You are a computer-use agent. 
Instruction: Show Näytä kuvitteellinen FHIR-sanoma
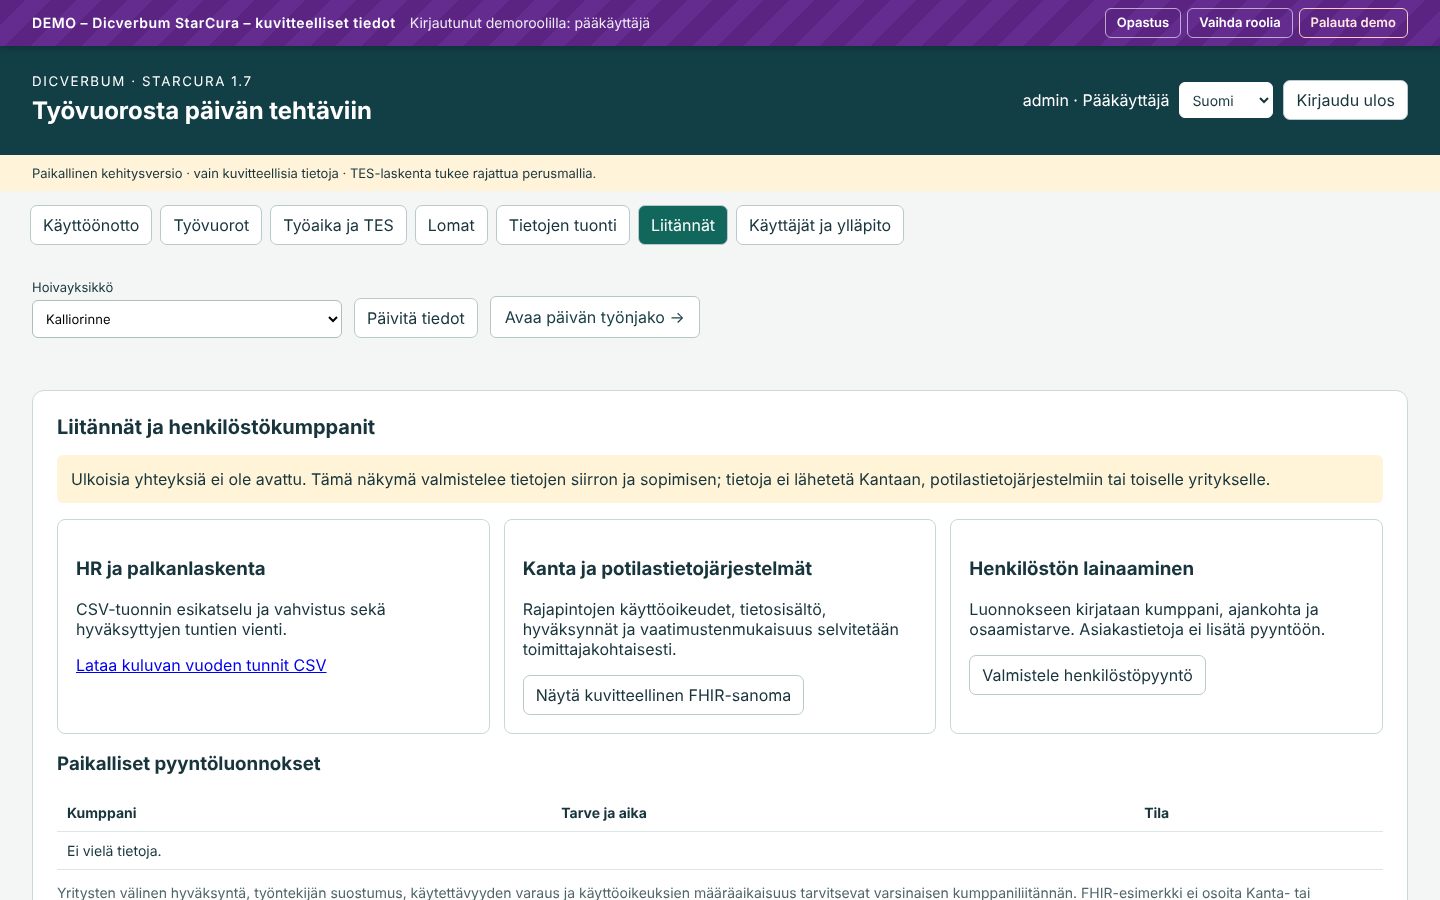(663, 695)
